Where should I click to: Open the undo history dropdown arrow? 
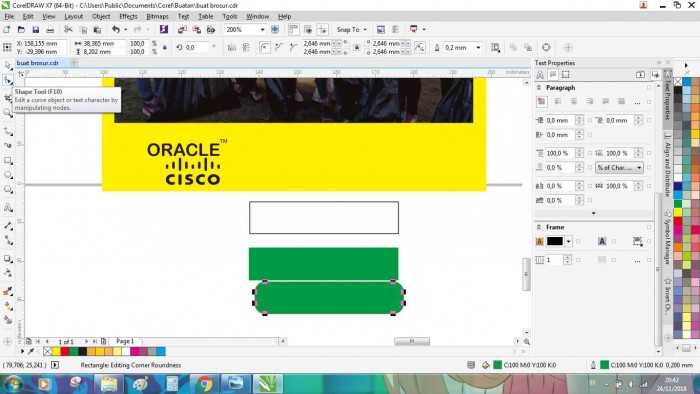click(125, 29)
